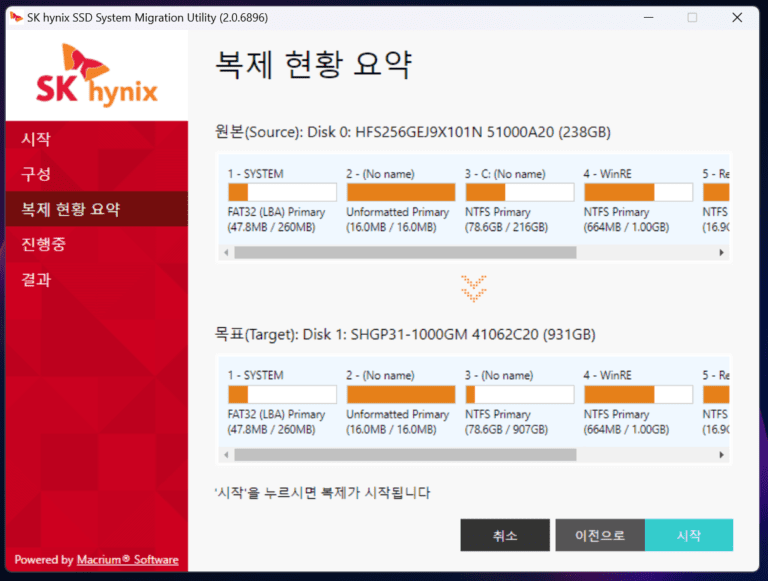Click target text '(78.6GB / 907GB)'
768x581 pixels.
[x=506, y=430]
